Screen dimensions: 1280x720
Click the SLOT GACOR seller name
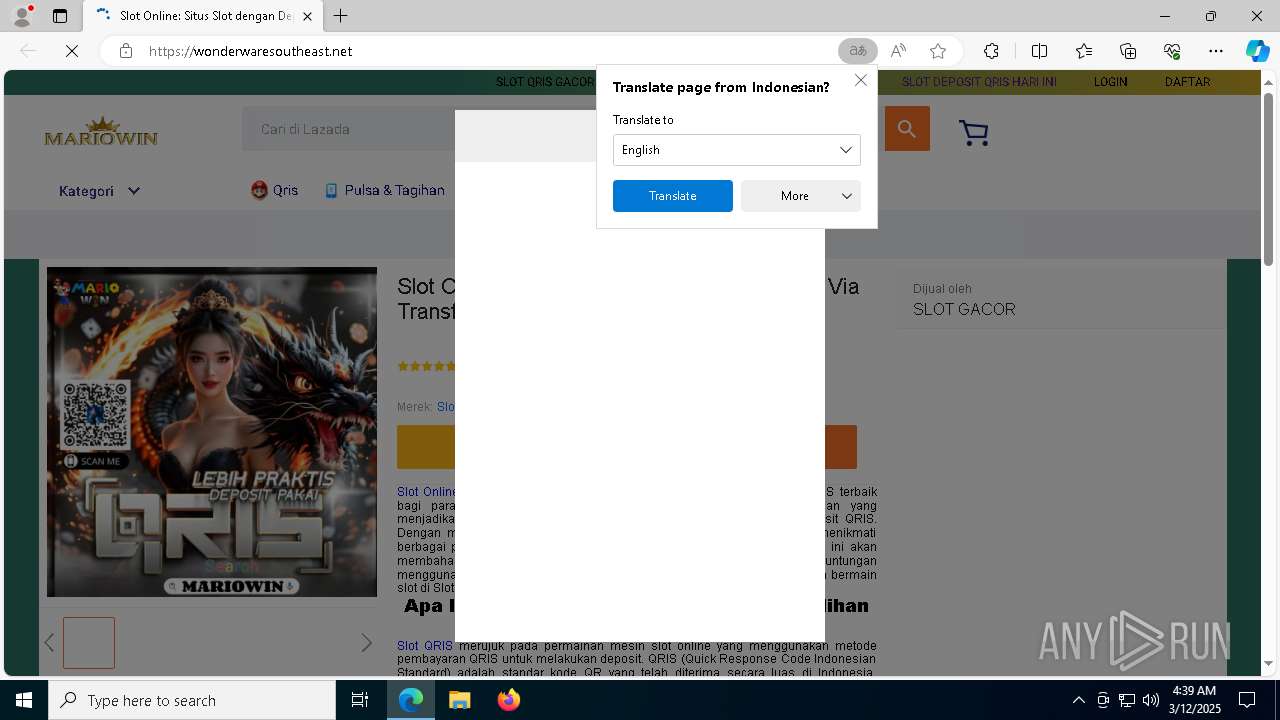(964, 310)
